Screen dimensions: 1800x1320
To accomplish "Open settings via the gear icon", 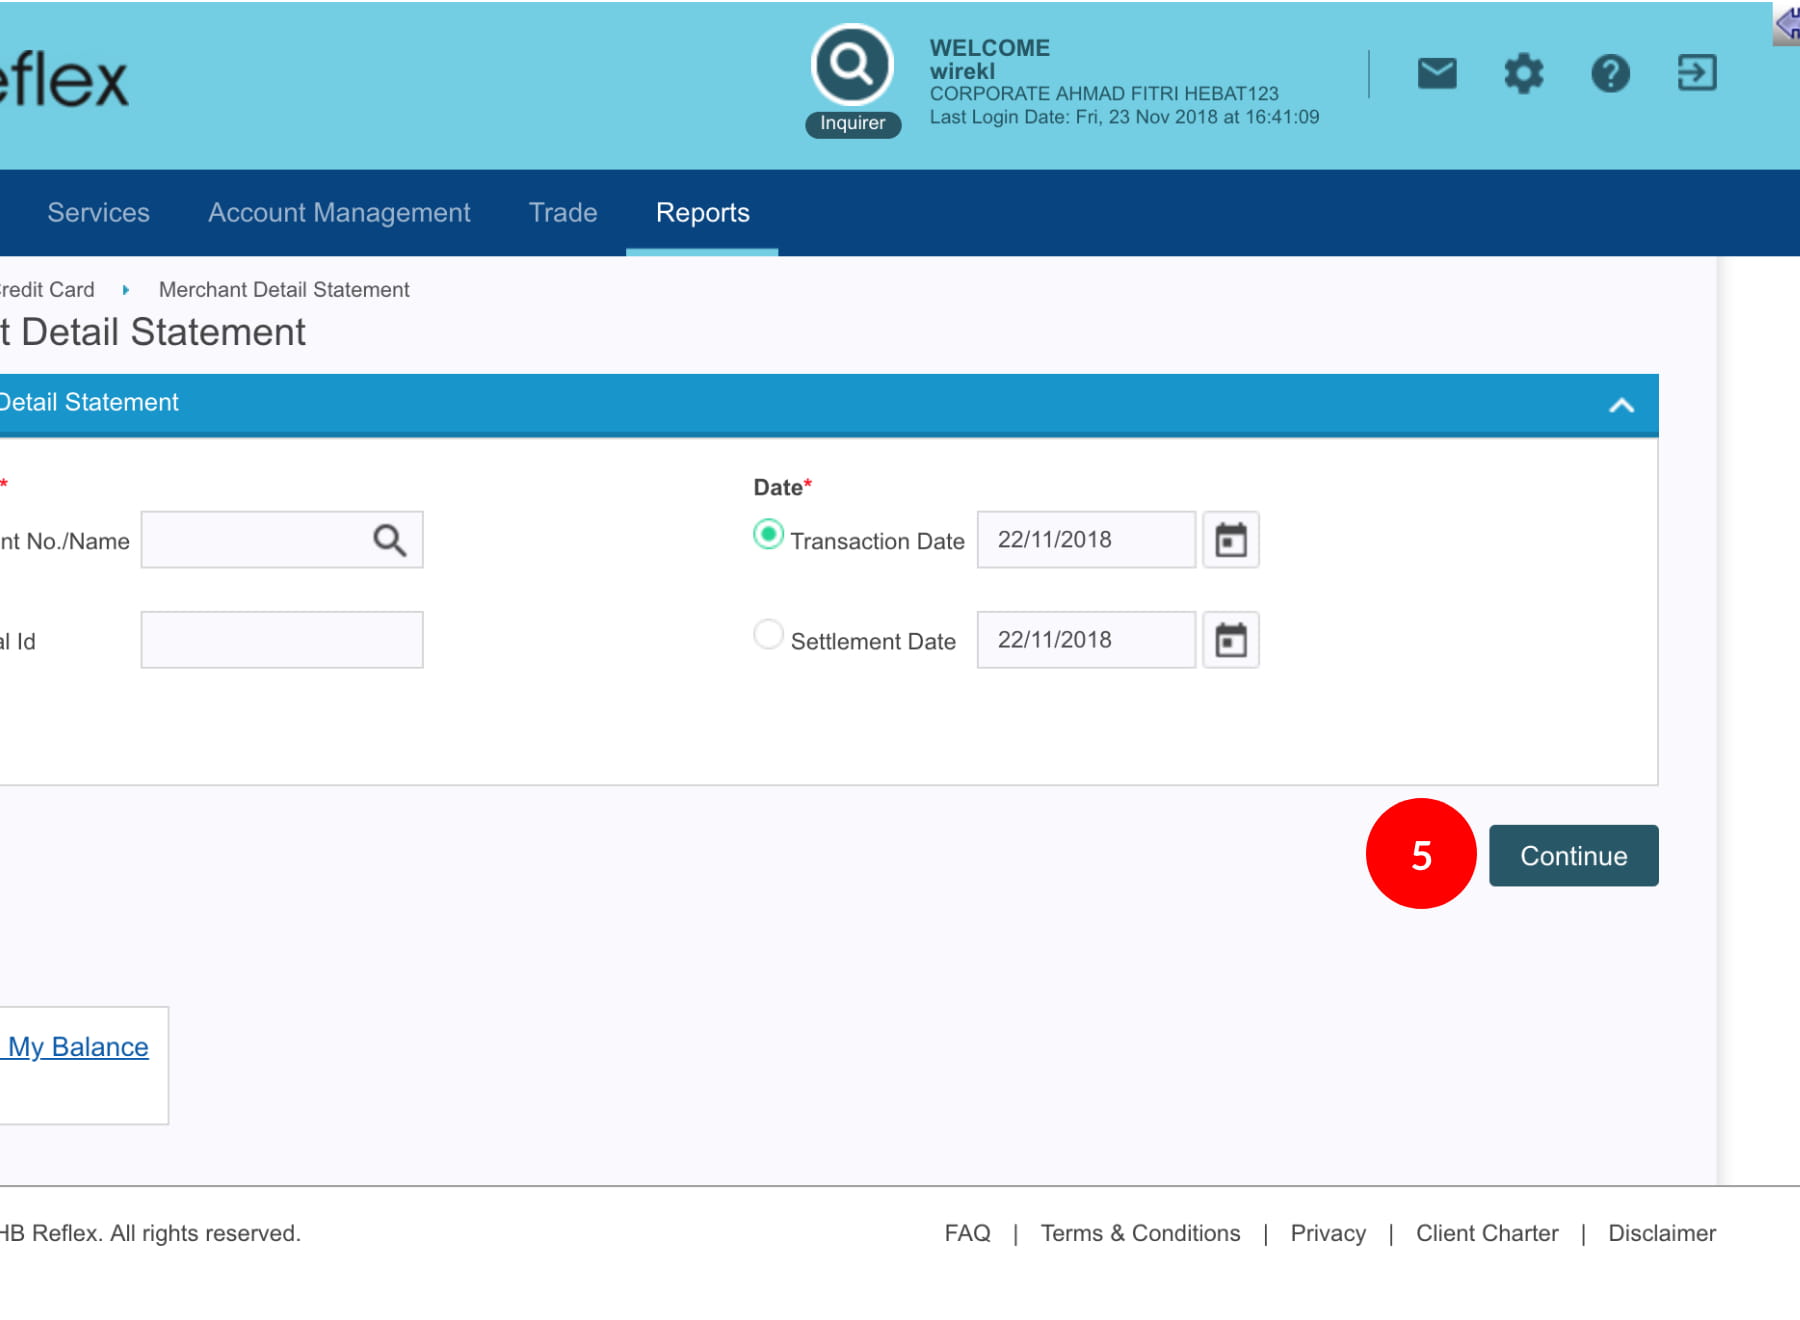I will pos(1523,73).
